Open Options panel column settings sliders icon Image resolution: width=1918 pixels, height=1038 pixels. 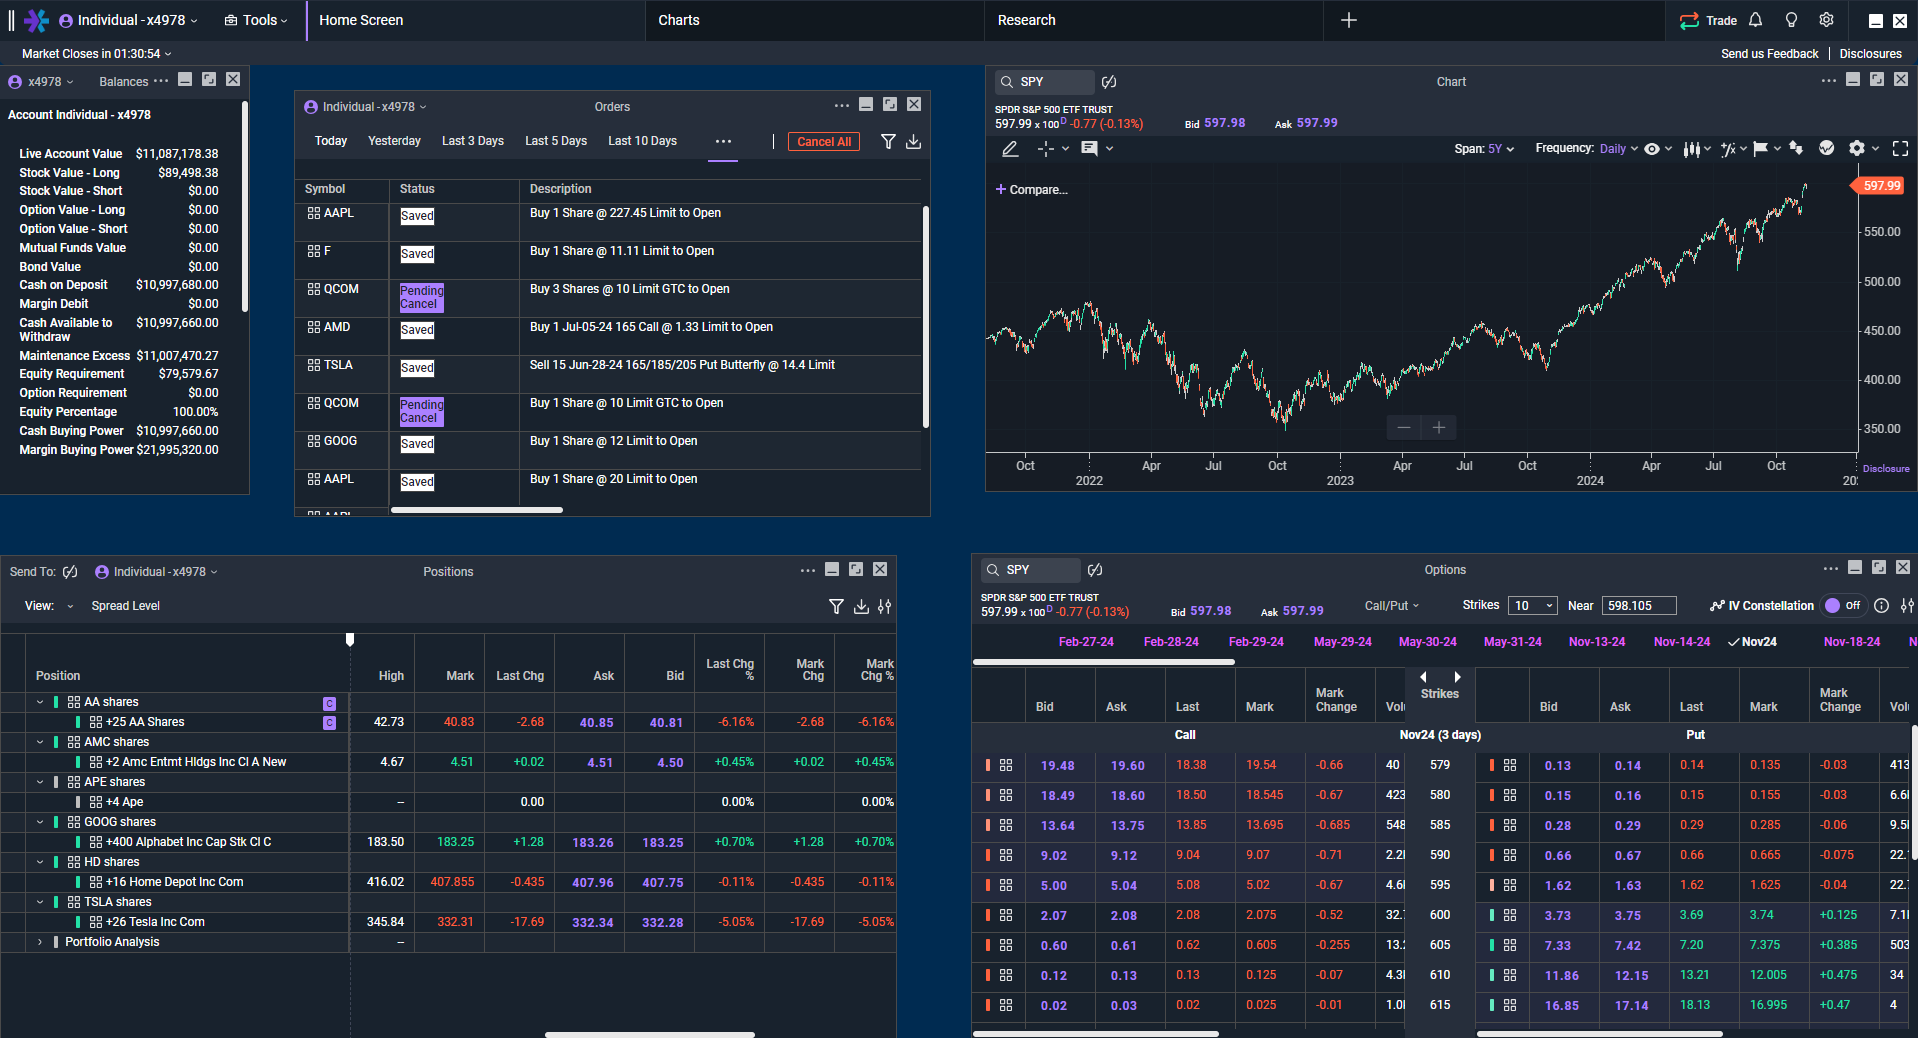tap(1908, 606)
